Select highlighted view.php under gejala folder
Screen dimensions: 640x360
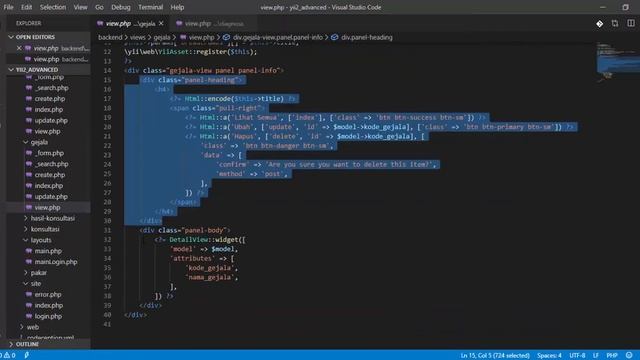[x=48, y=207]
